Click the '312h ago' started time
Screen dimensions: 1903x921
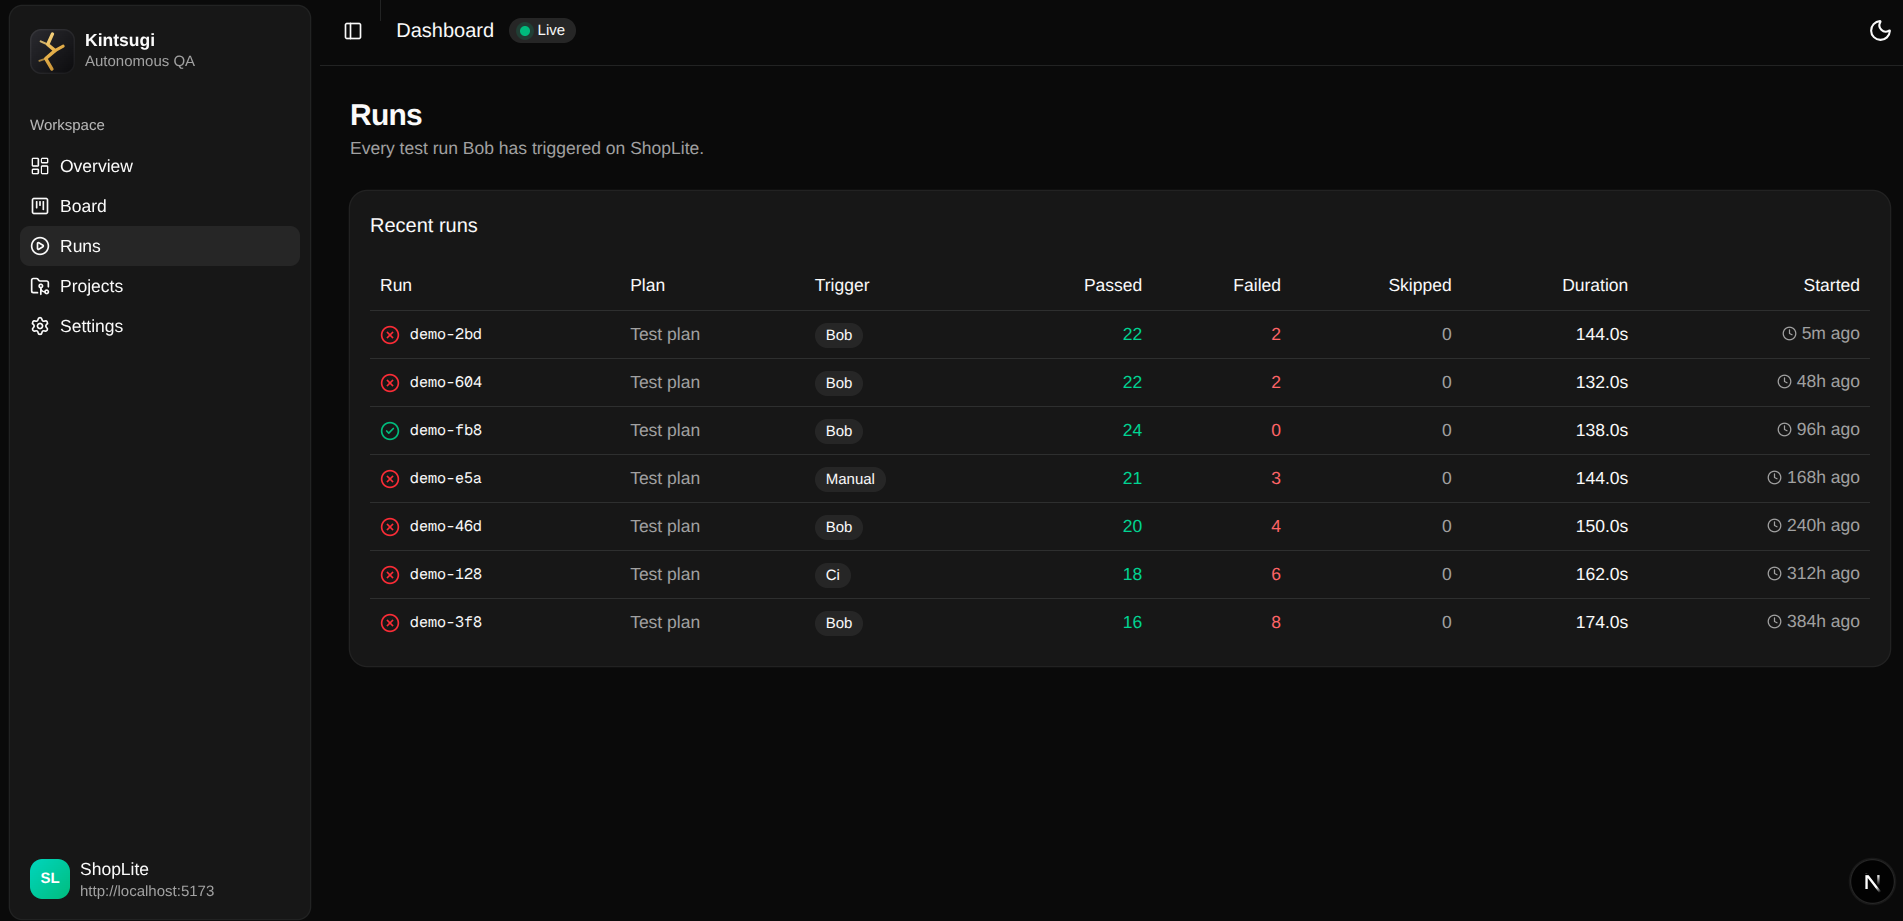coord(1823,573)
